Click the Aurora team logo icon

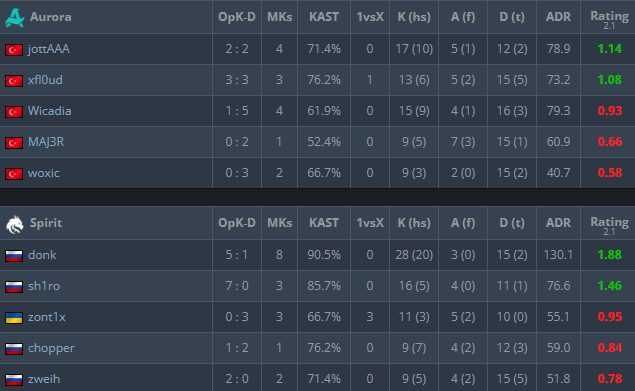tap(15, 18)
